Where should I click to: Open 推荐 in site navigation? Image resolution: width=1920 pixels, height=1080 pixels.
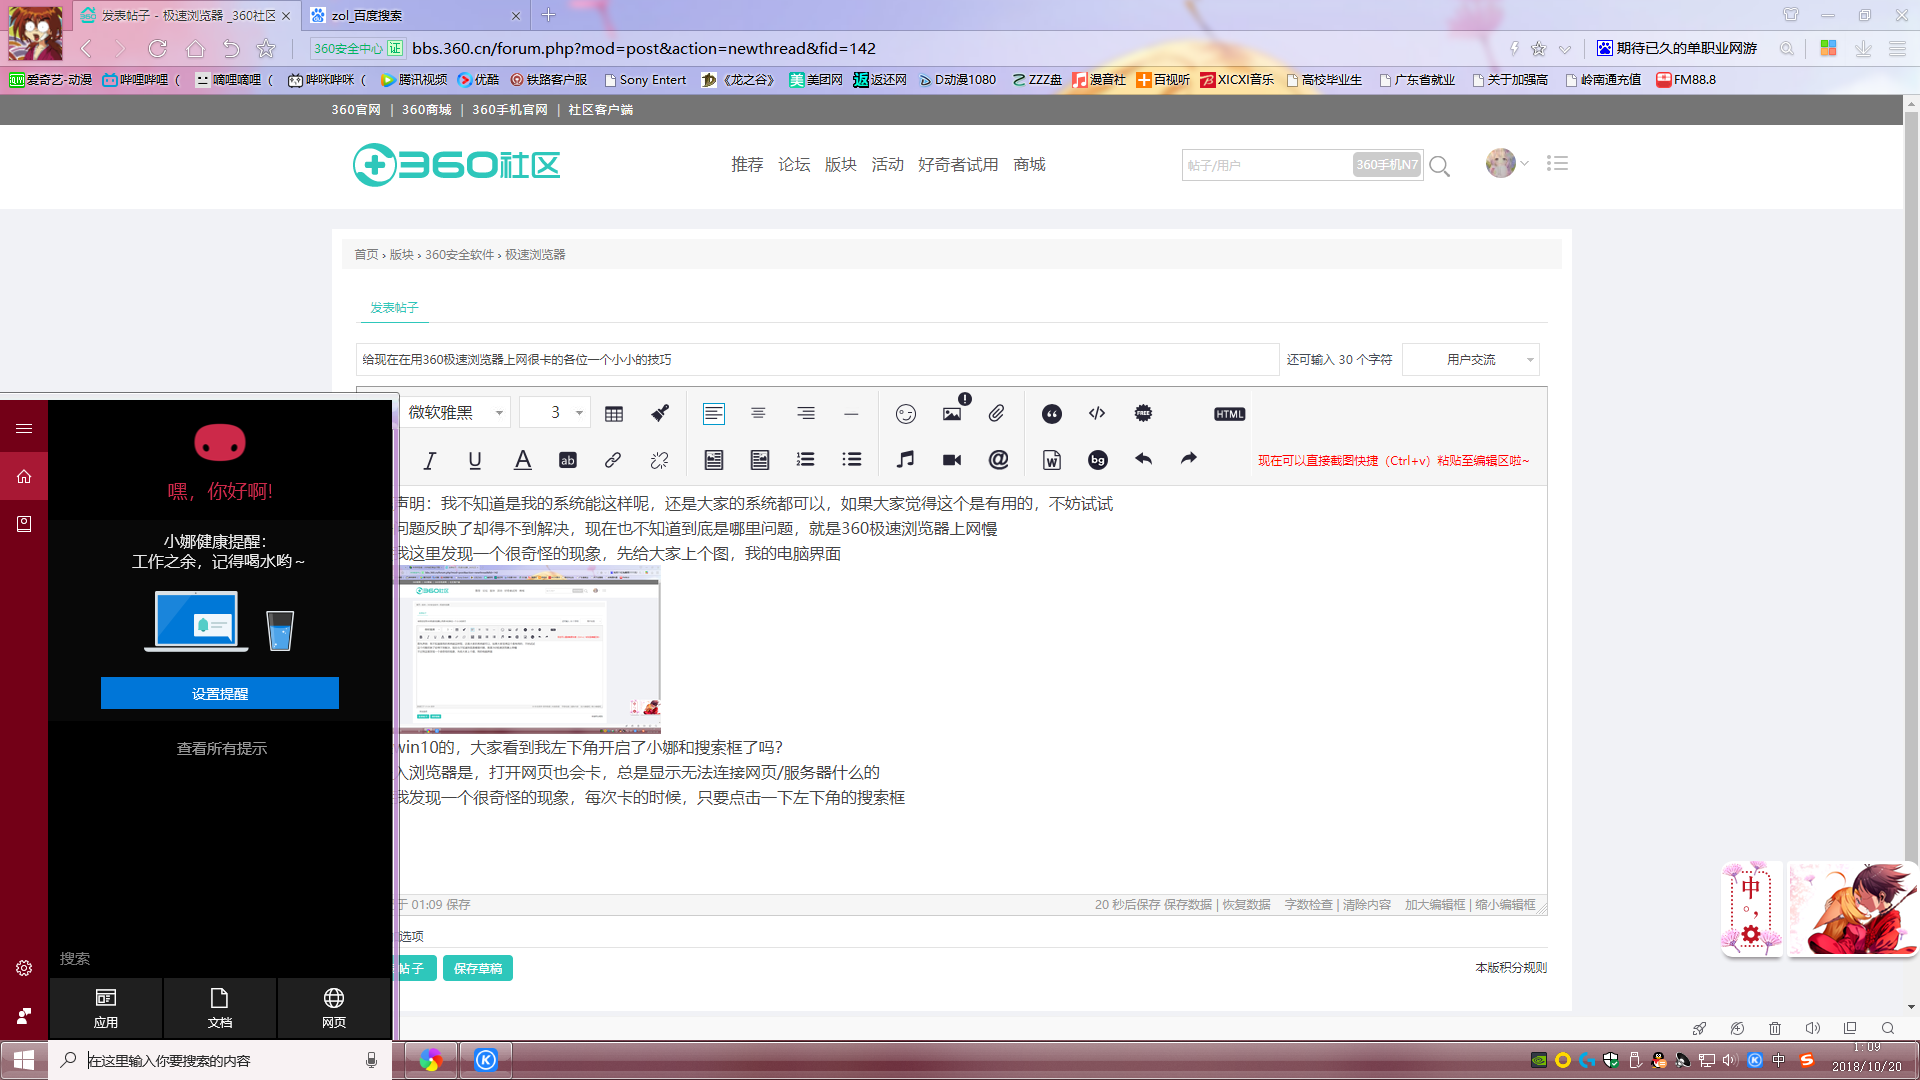click(x=747, y=165)
